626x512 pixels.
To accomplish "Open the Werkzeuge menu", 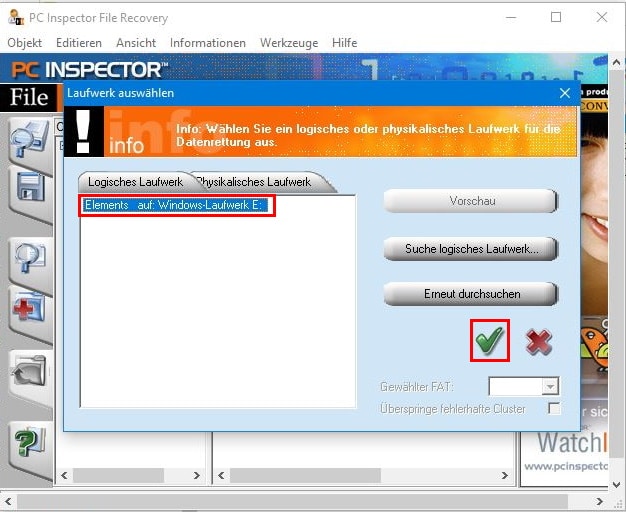I will point(289,43).
